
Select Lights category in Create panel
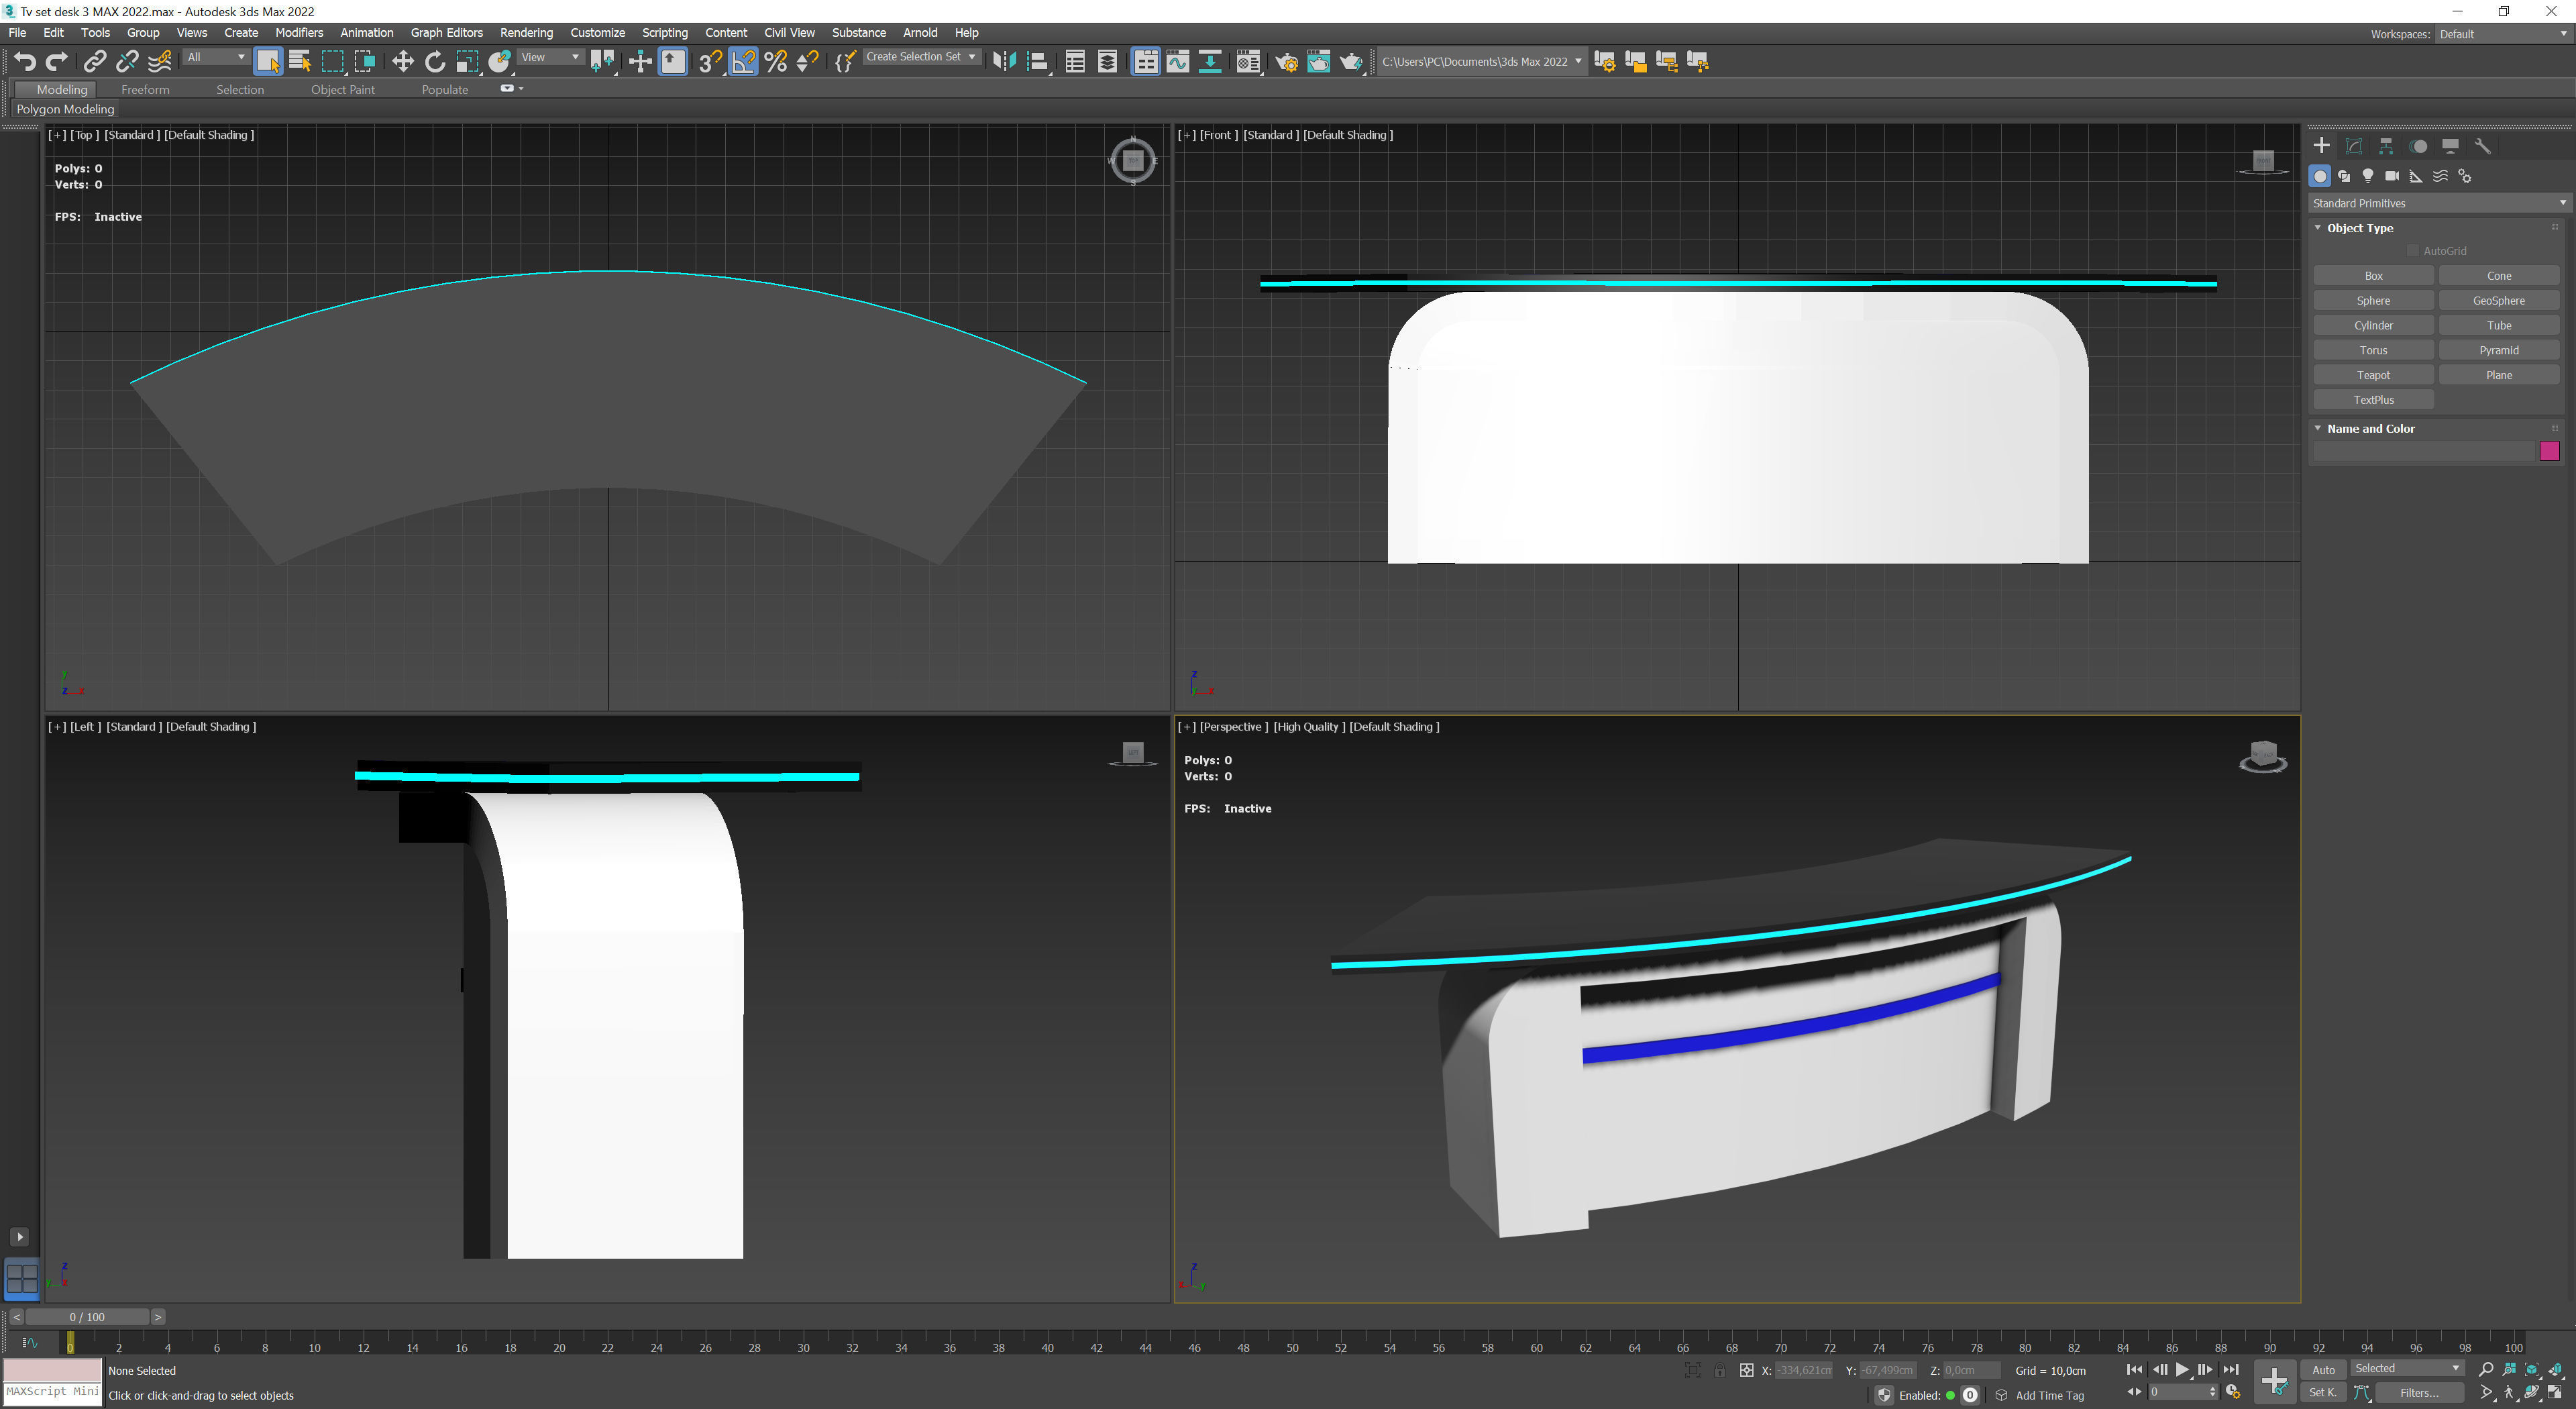tap(2367, 176)
